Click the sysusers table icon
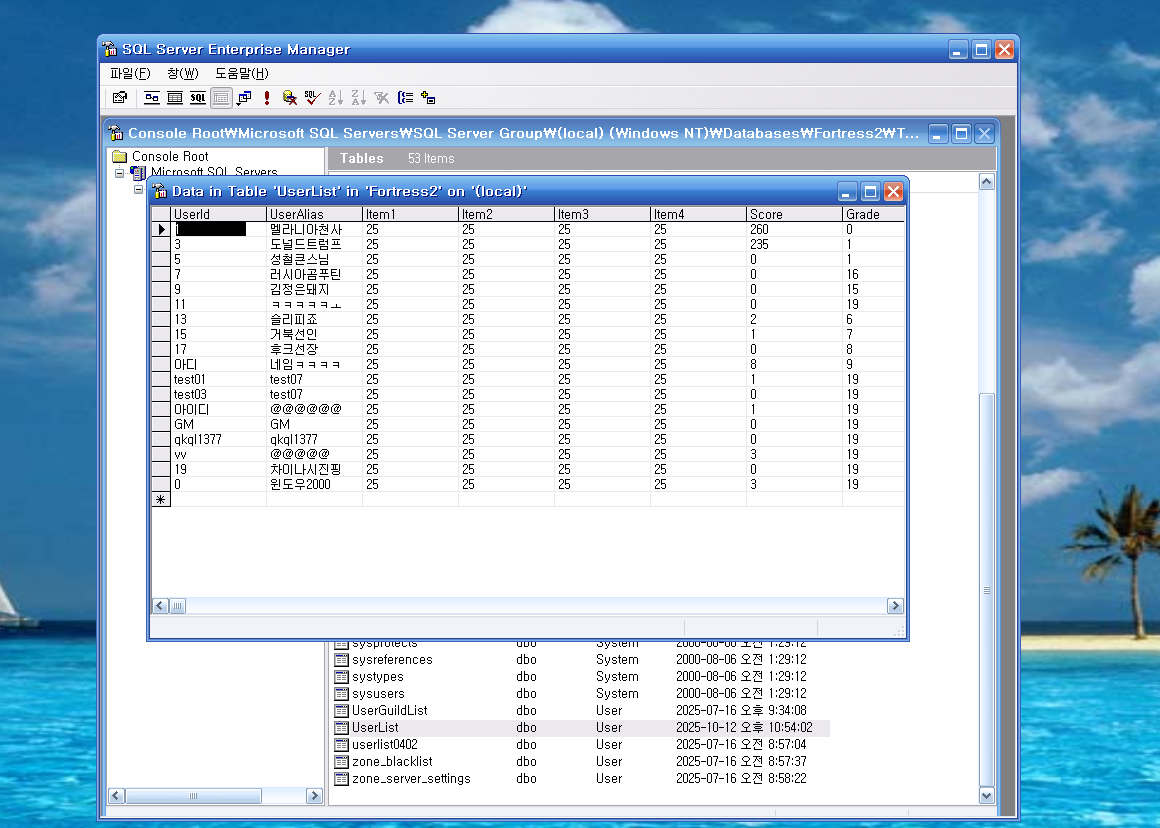 coord(341,693)
